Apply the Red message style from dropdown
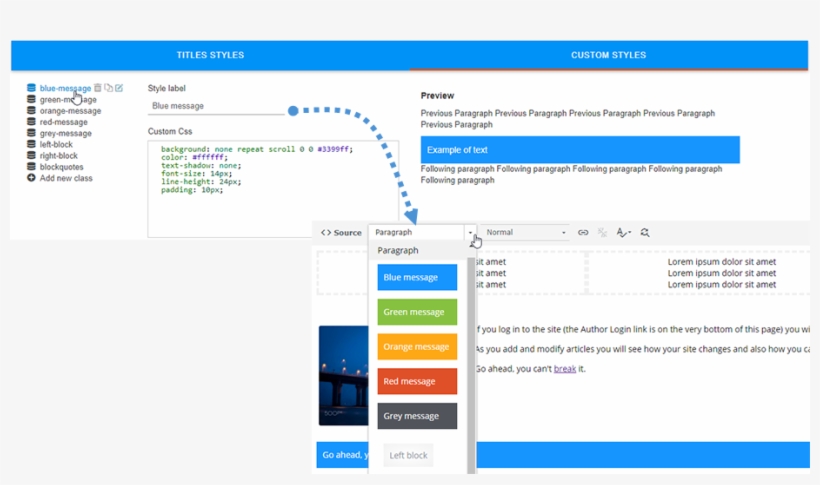This screenshot has width=820, height=485. coord(417,381)
